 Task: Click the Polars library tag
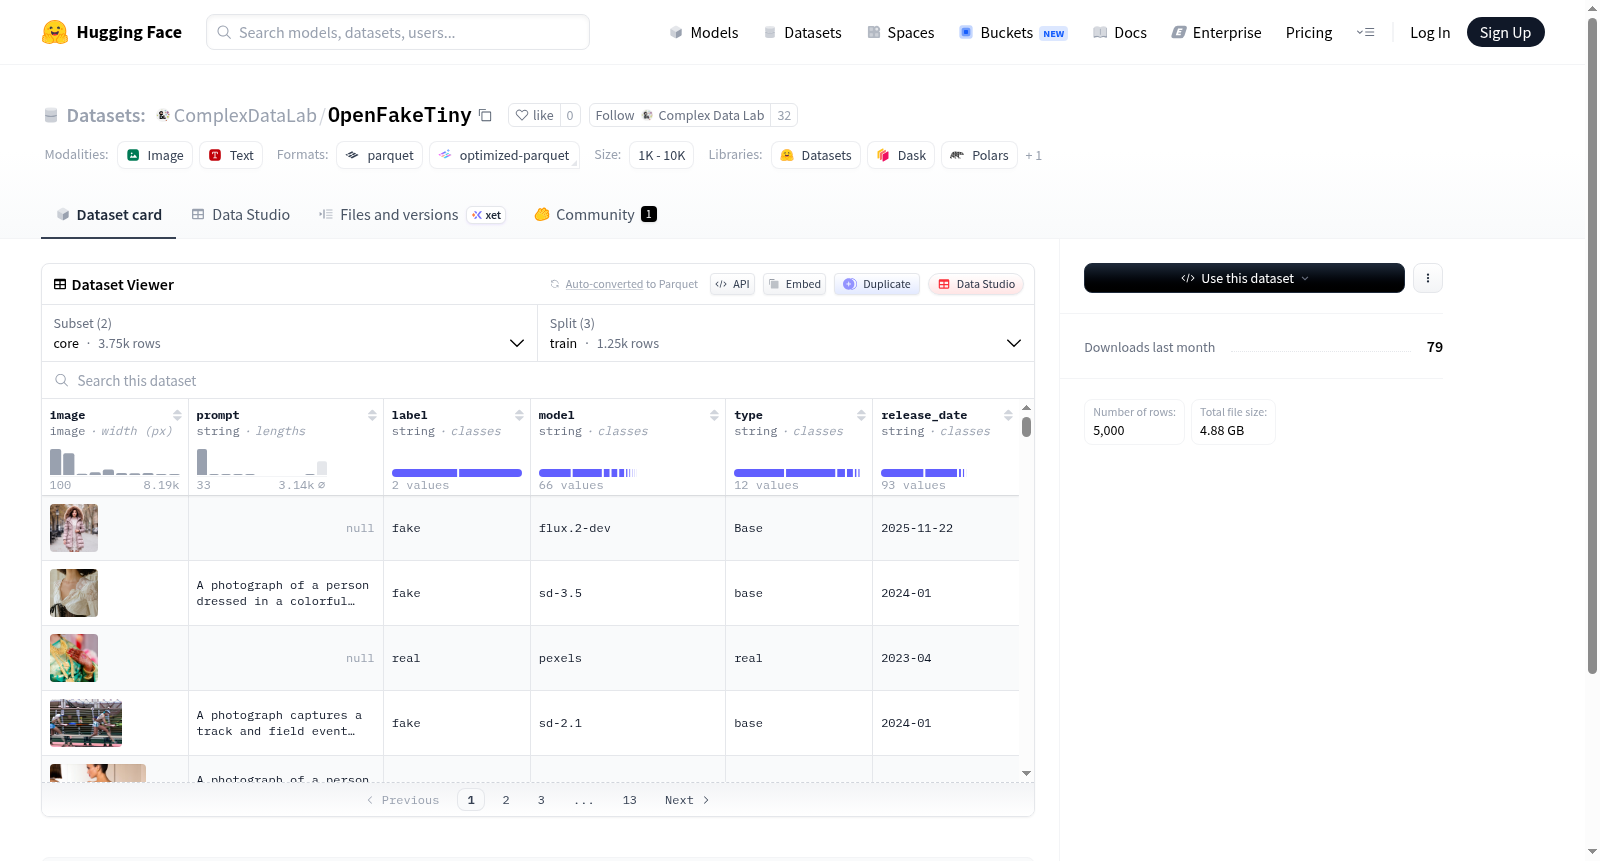980,155
